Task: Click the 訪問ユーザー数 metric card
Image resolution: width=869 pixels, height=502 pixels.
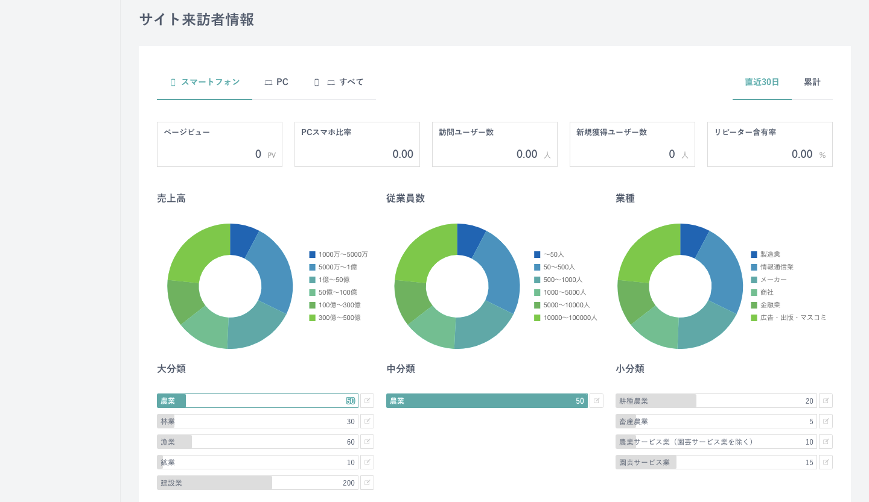Action: 495,144
